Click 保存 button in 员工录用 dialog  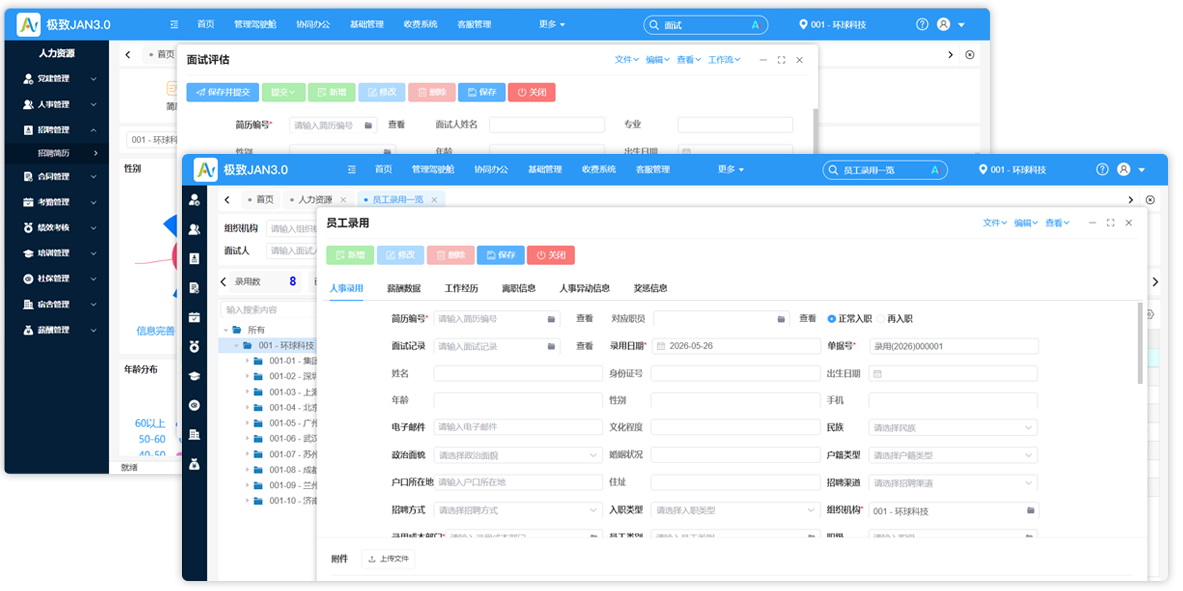point(501,255)
